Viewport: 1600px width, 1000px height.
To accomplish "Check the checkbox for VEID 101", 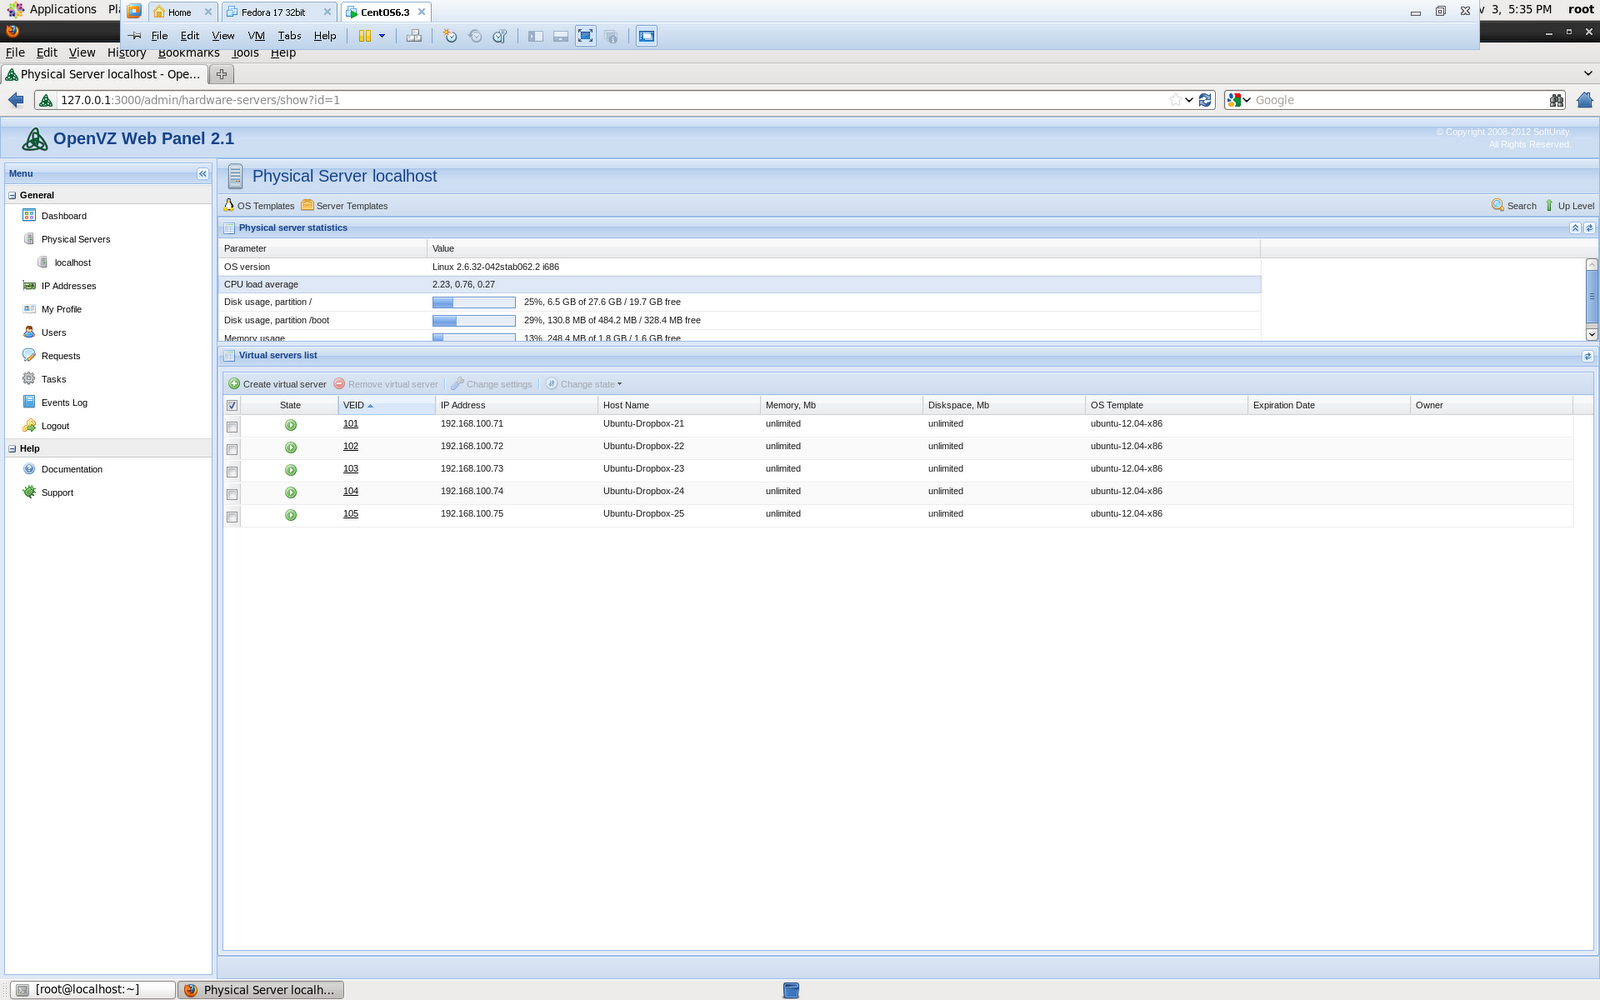I will click(232, 427).
